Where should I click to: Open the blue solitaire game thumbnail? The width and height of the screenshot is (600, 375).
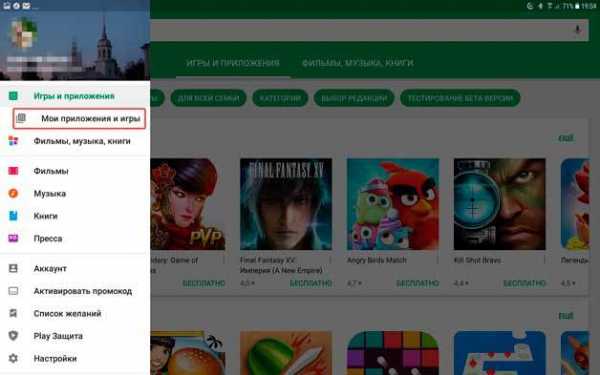(500, 353)
